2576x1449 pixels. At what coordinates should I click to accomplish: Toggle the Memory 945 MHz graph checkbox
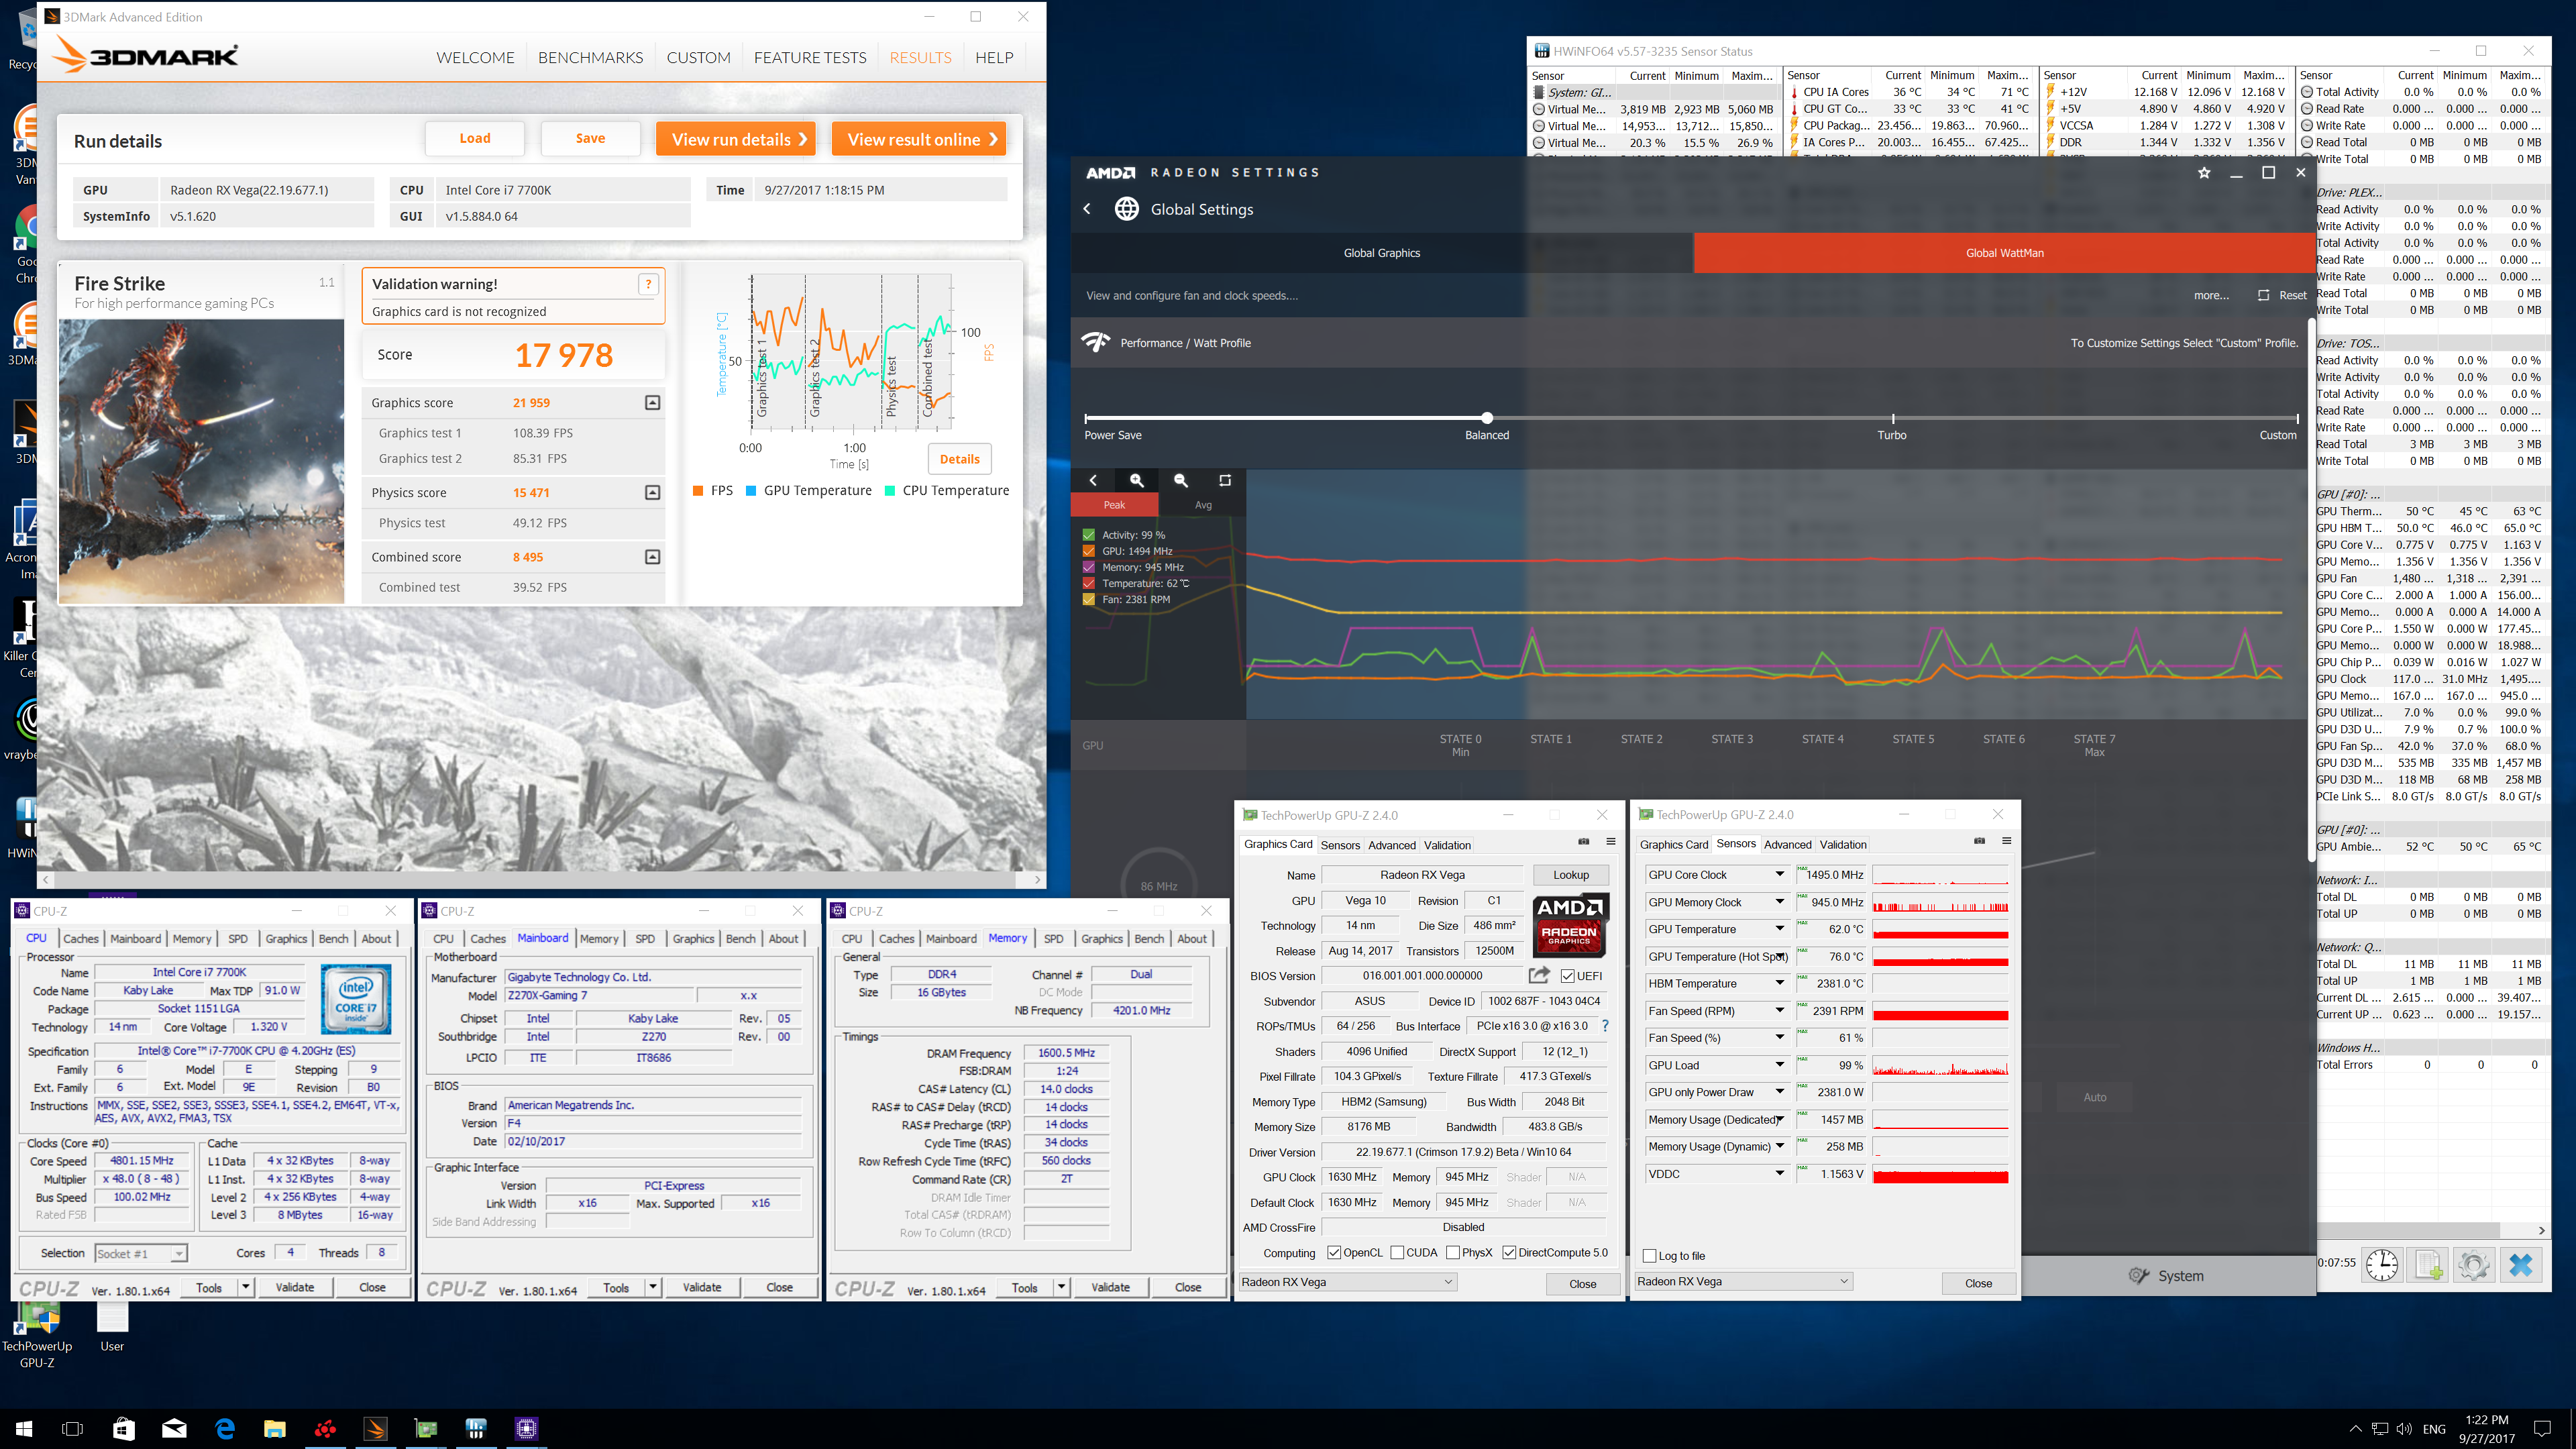click(1089, 567)
